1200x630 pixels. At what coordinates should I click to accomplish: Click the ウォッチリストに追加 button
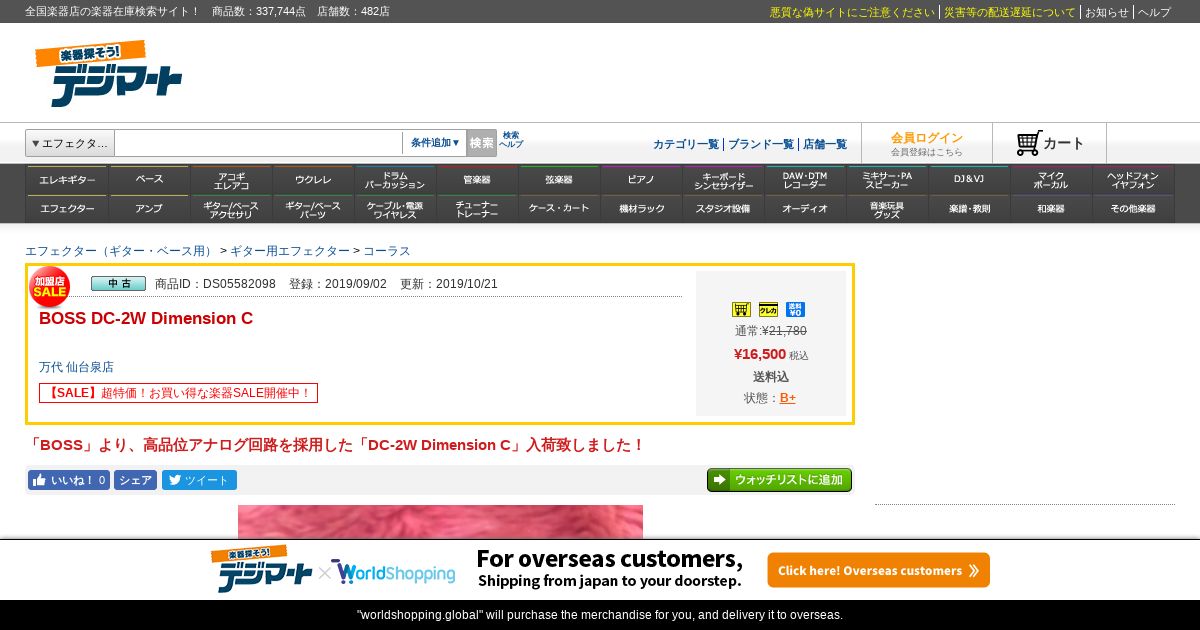coord(779,480)
